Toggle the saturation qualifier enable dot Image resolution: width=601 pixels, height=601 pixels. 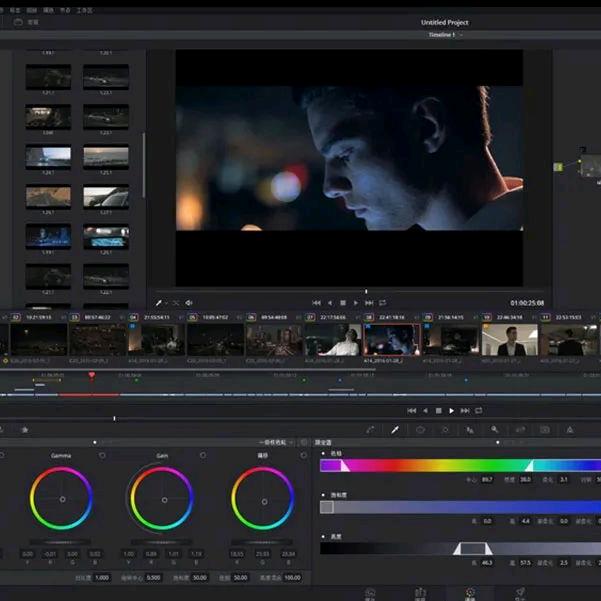[x=323, y=494]
